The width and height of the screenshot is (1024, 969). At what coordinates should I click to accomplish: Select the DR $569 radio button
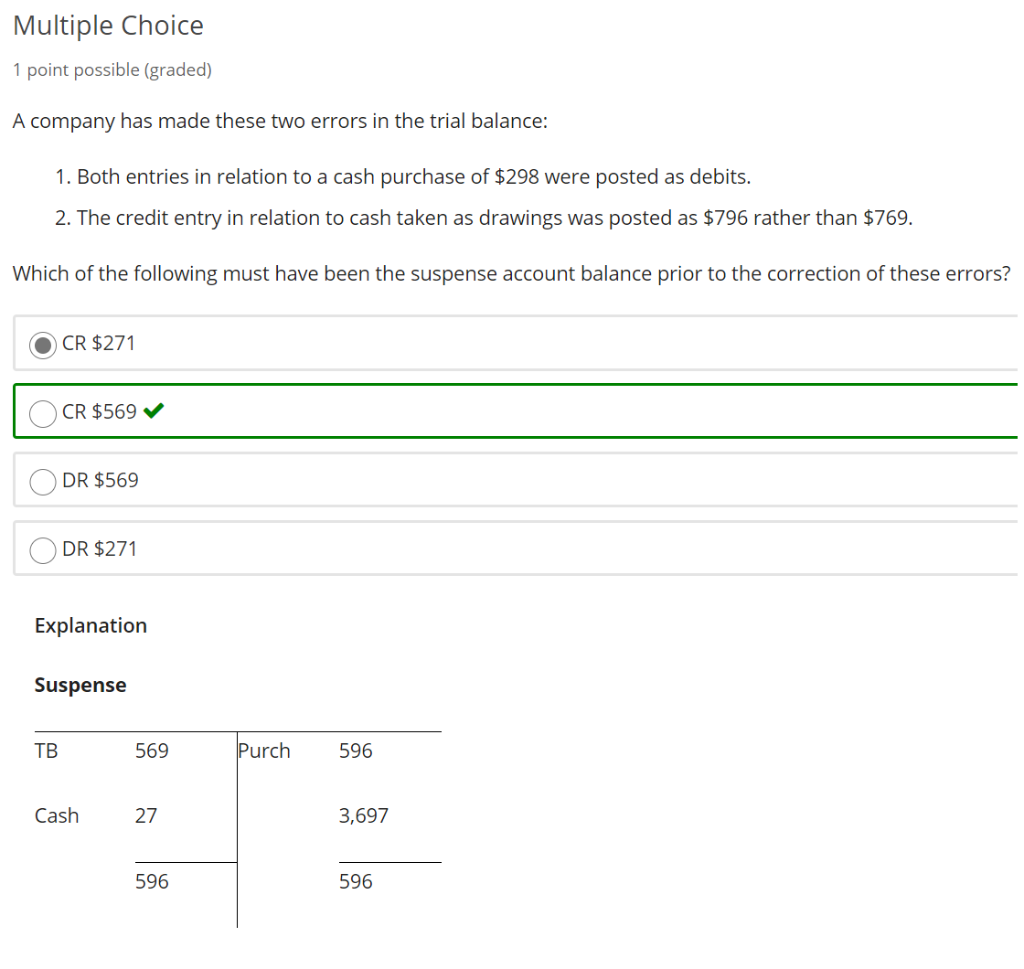click(x=42, y=481)
